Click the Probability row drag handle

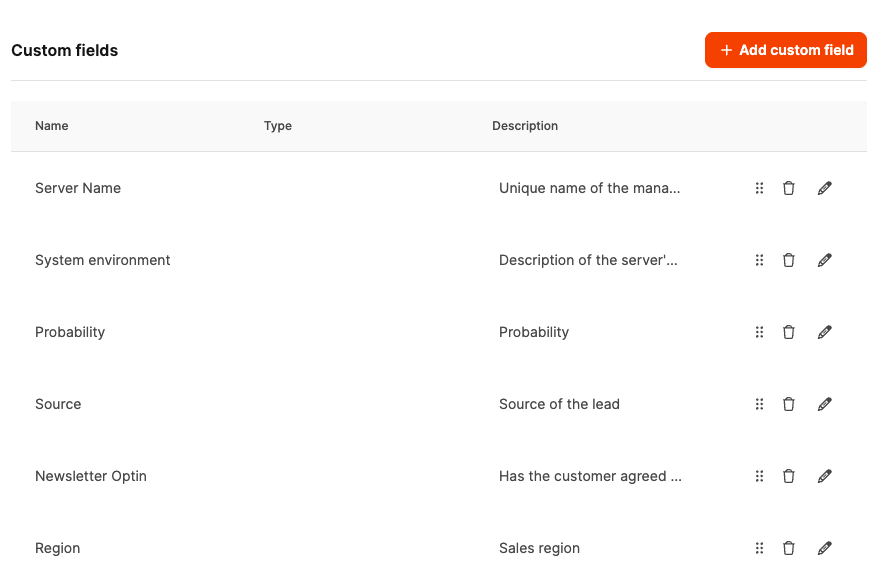click(759, 332)
